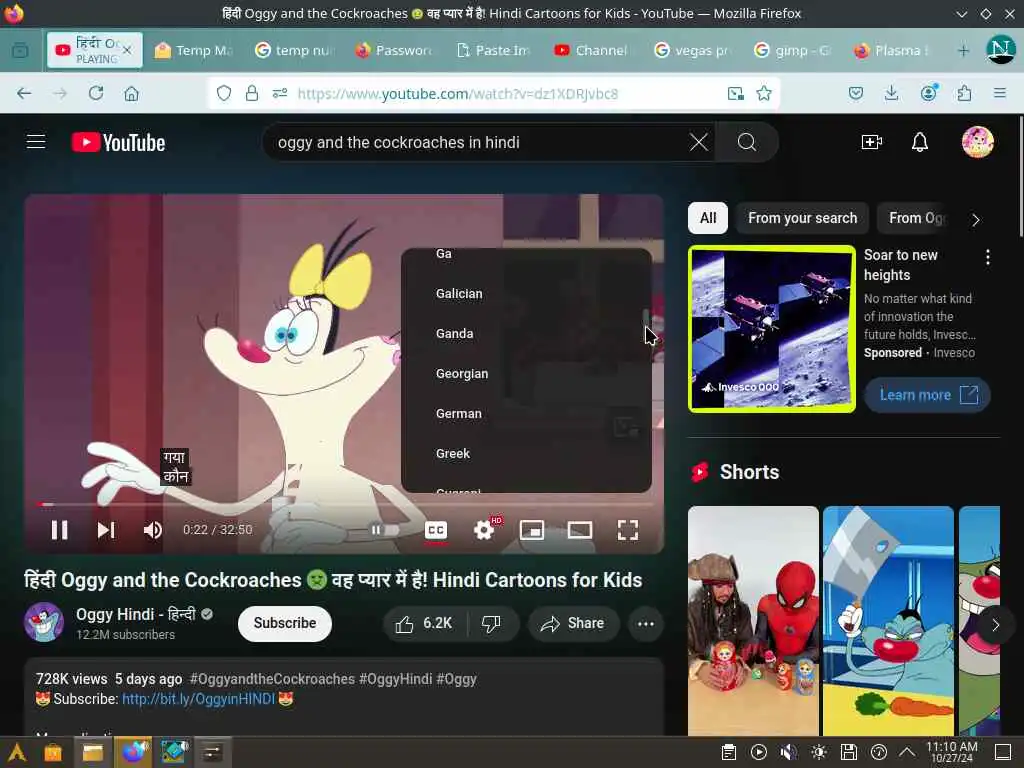Choose Greek in the language list
This screenshot has width=1024, height=768.
(x=453, y=453)
